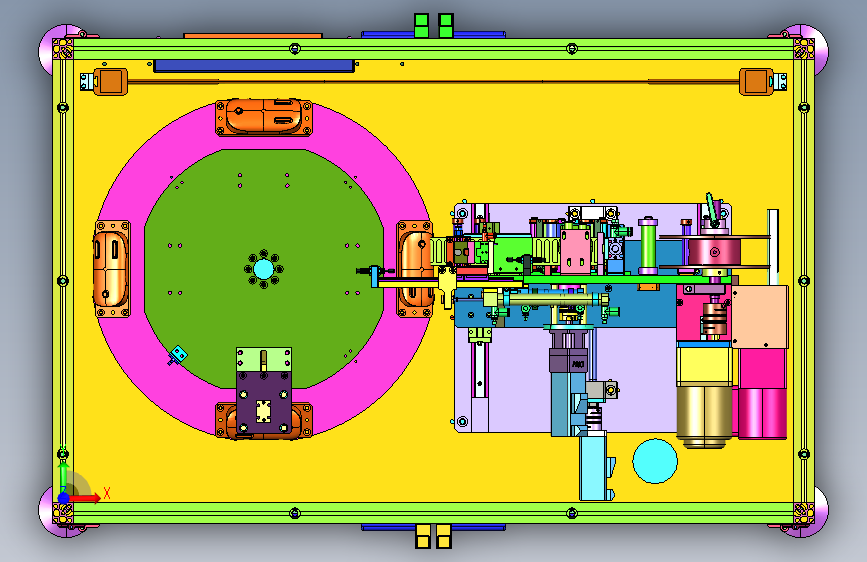This screenshot has width=867, height=562.
Task: Select the light green plate above the purple block
Action: tap(264, 360)
